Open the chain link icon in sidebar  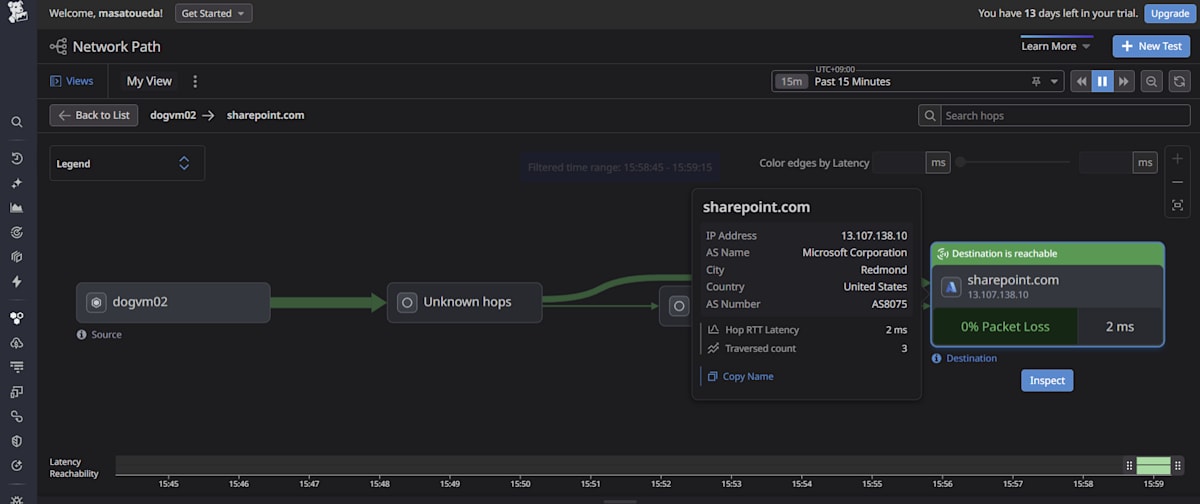coord(17,416)
